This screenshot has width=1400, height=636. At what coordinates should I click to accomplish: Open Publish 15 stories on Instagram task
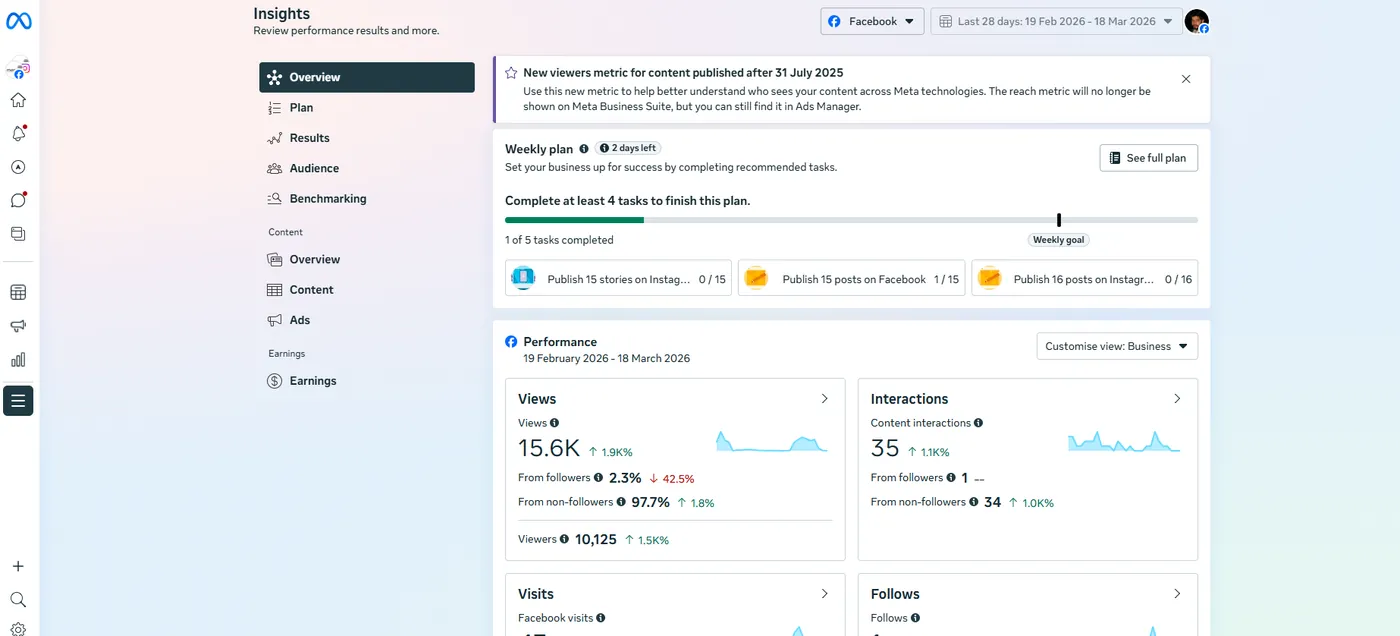619,278
